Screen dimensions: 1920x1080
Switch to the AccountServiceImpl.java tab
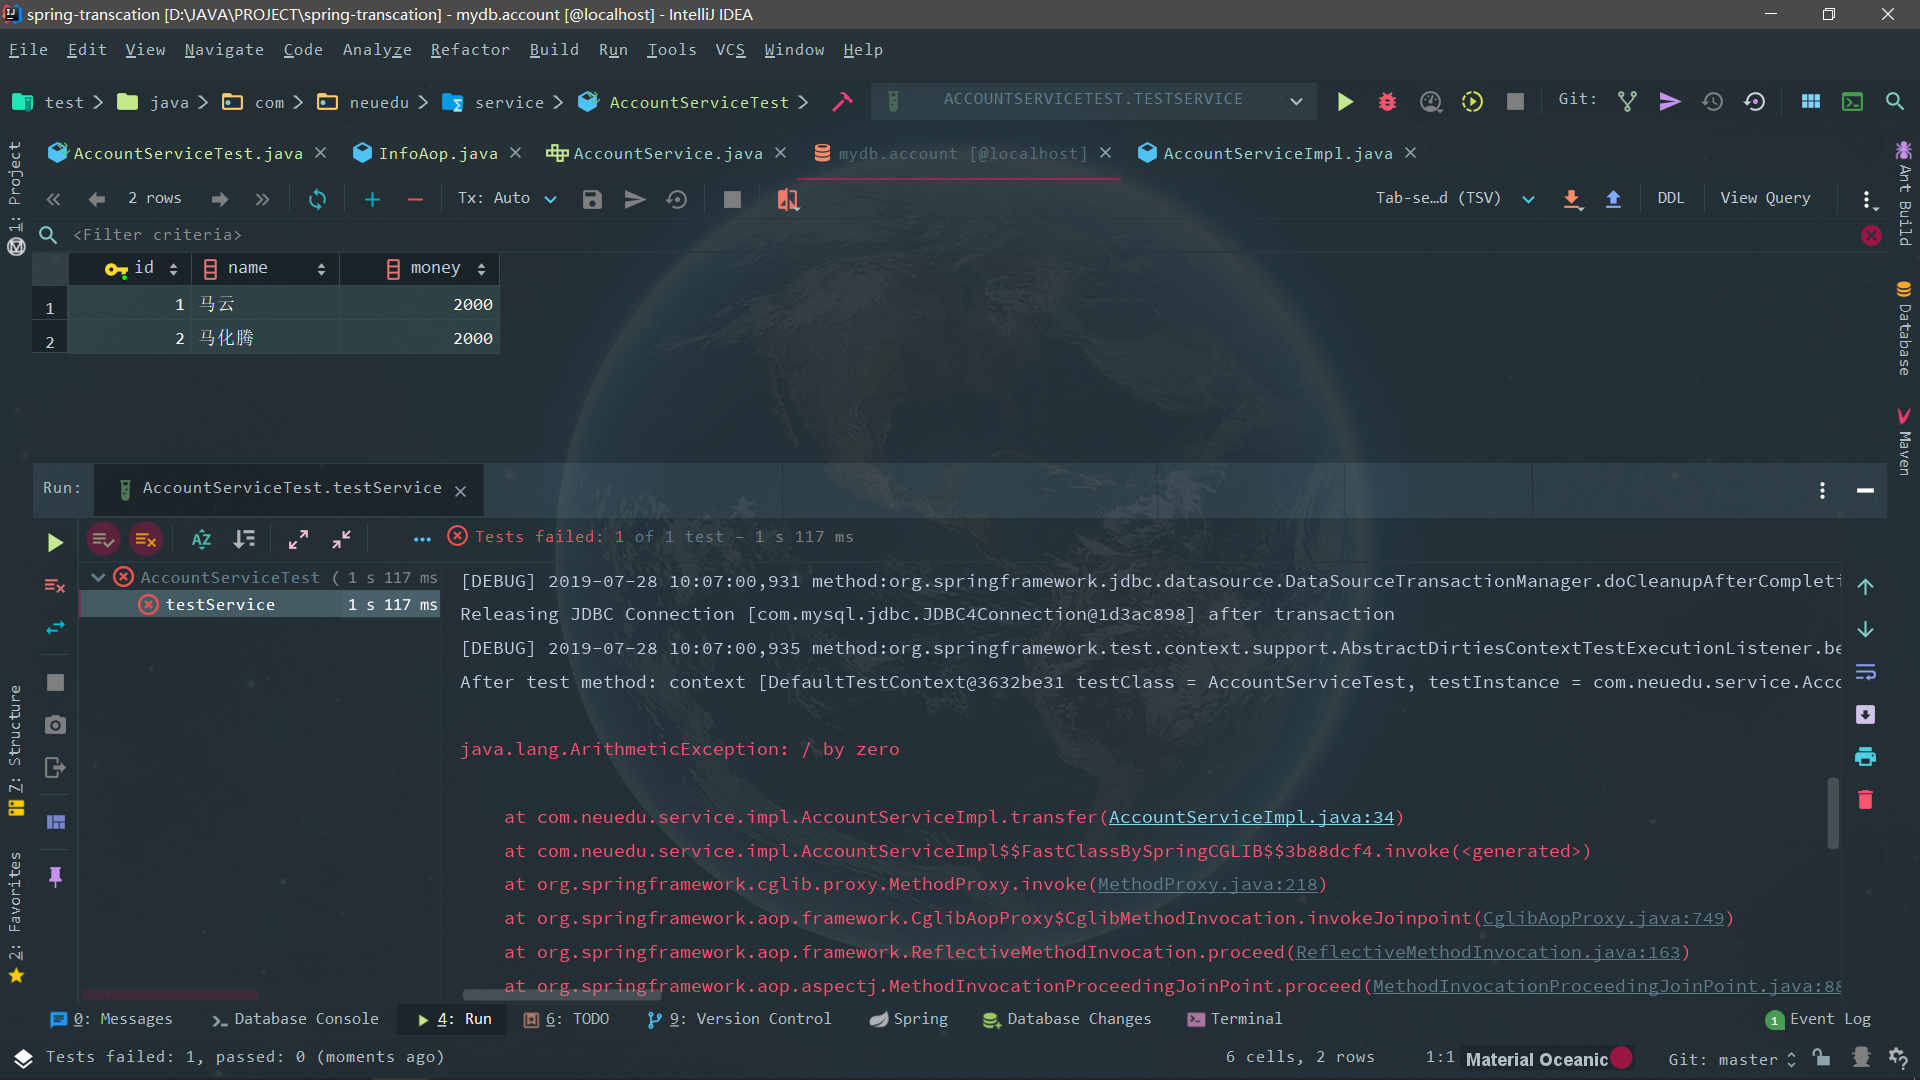point(1277,153)
